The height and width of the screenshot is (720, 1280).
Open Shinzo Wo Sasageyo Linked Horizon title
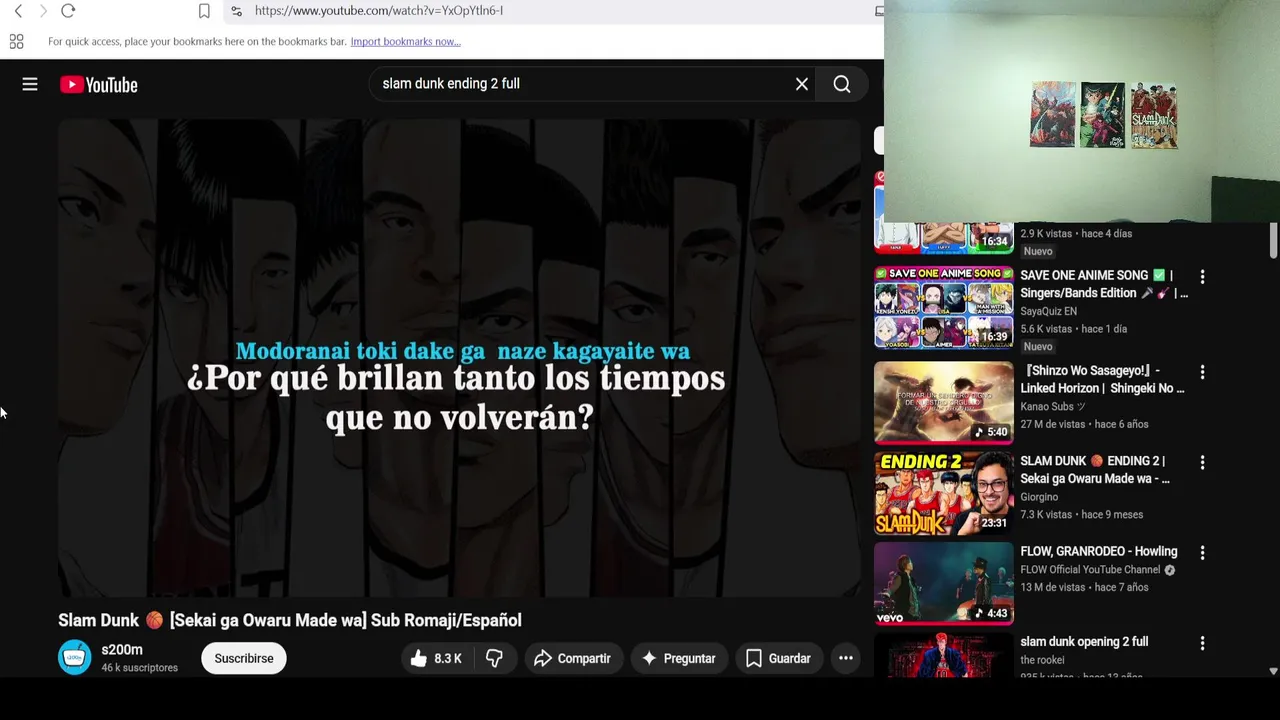[1102, 379]
